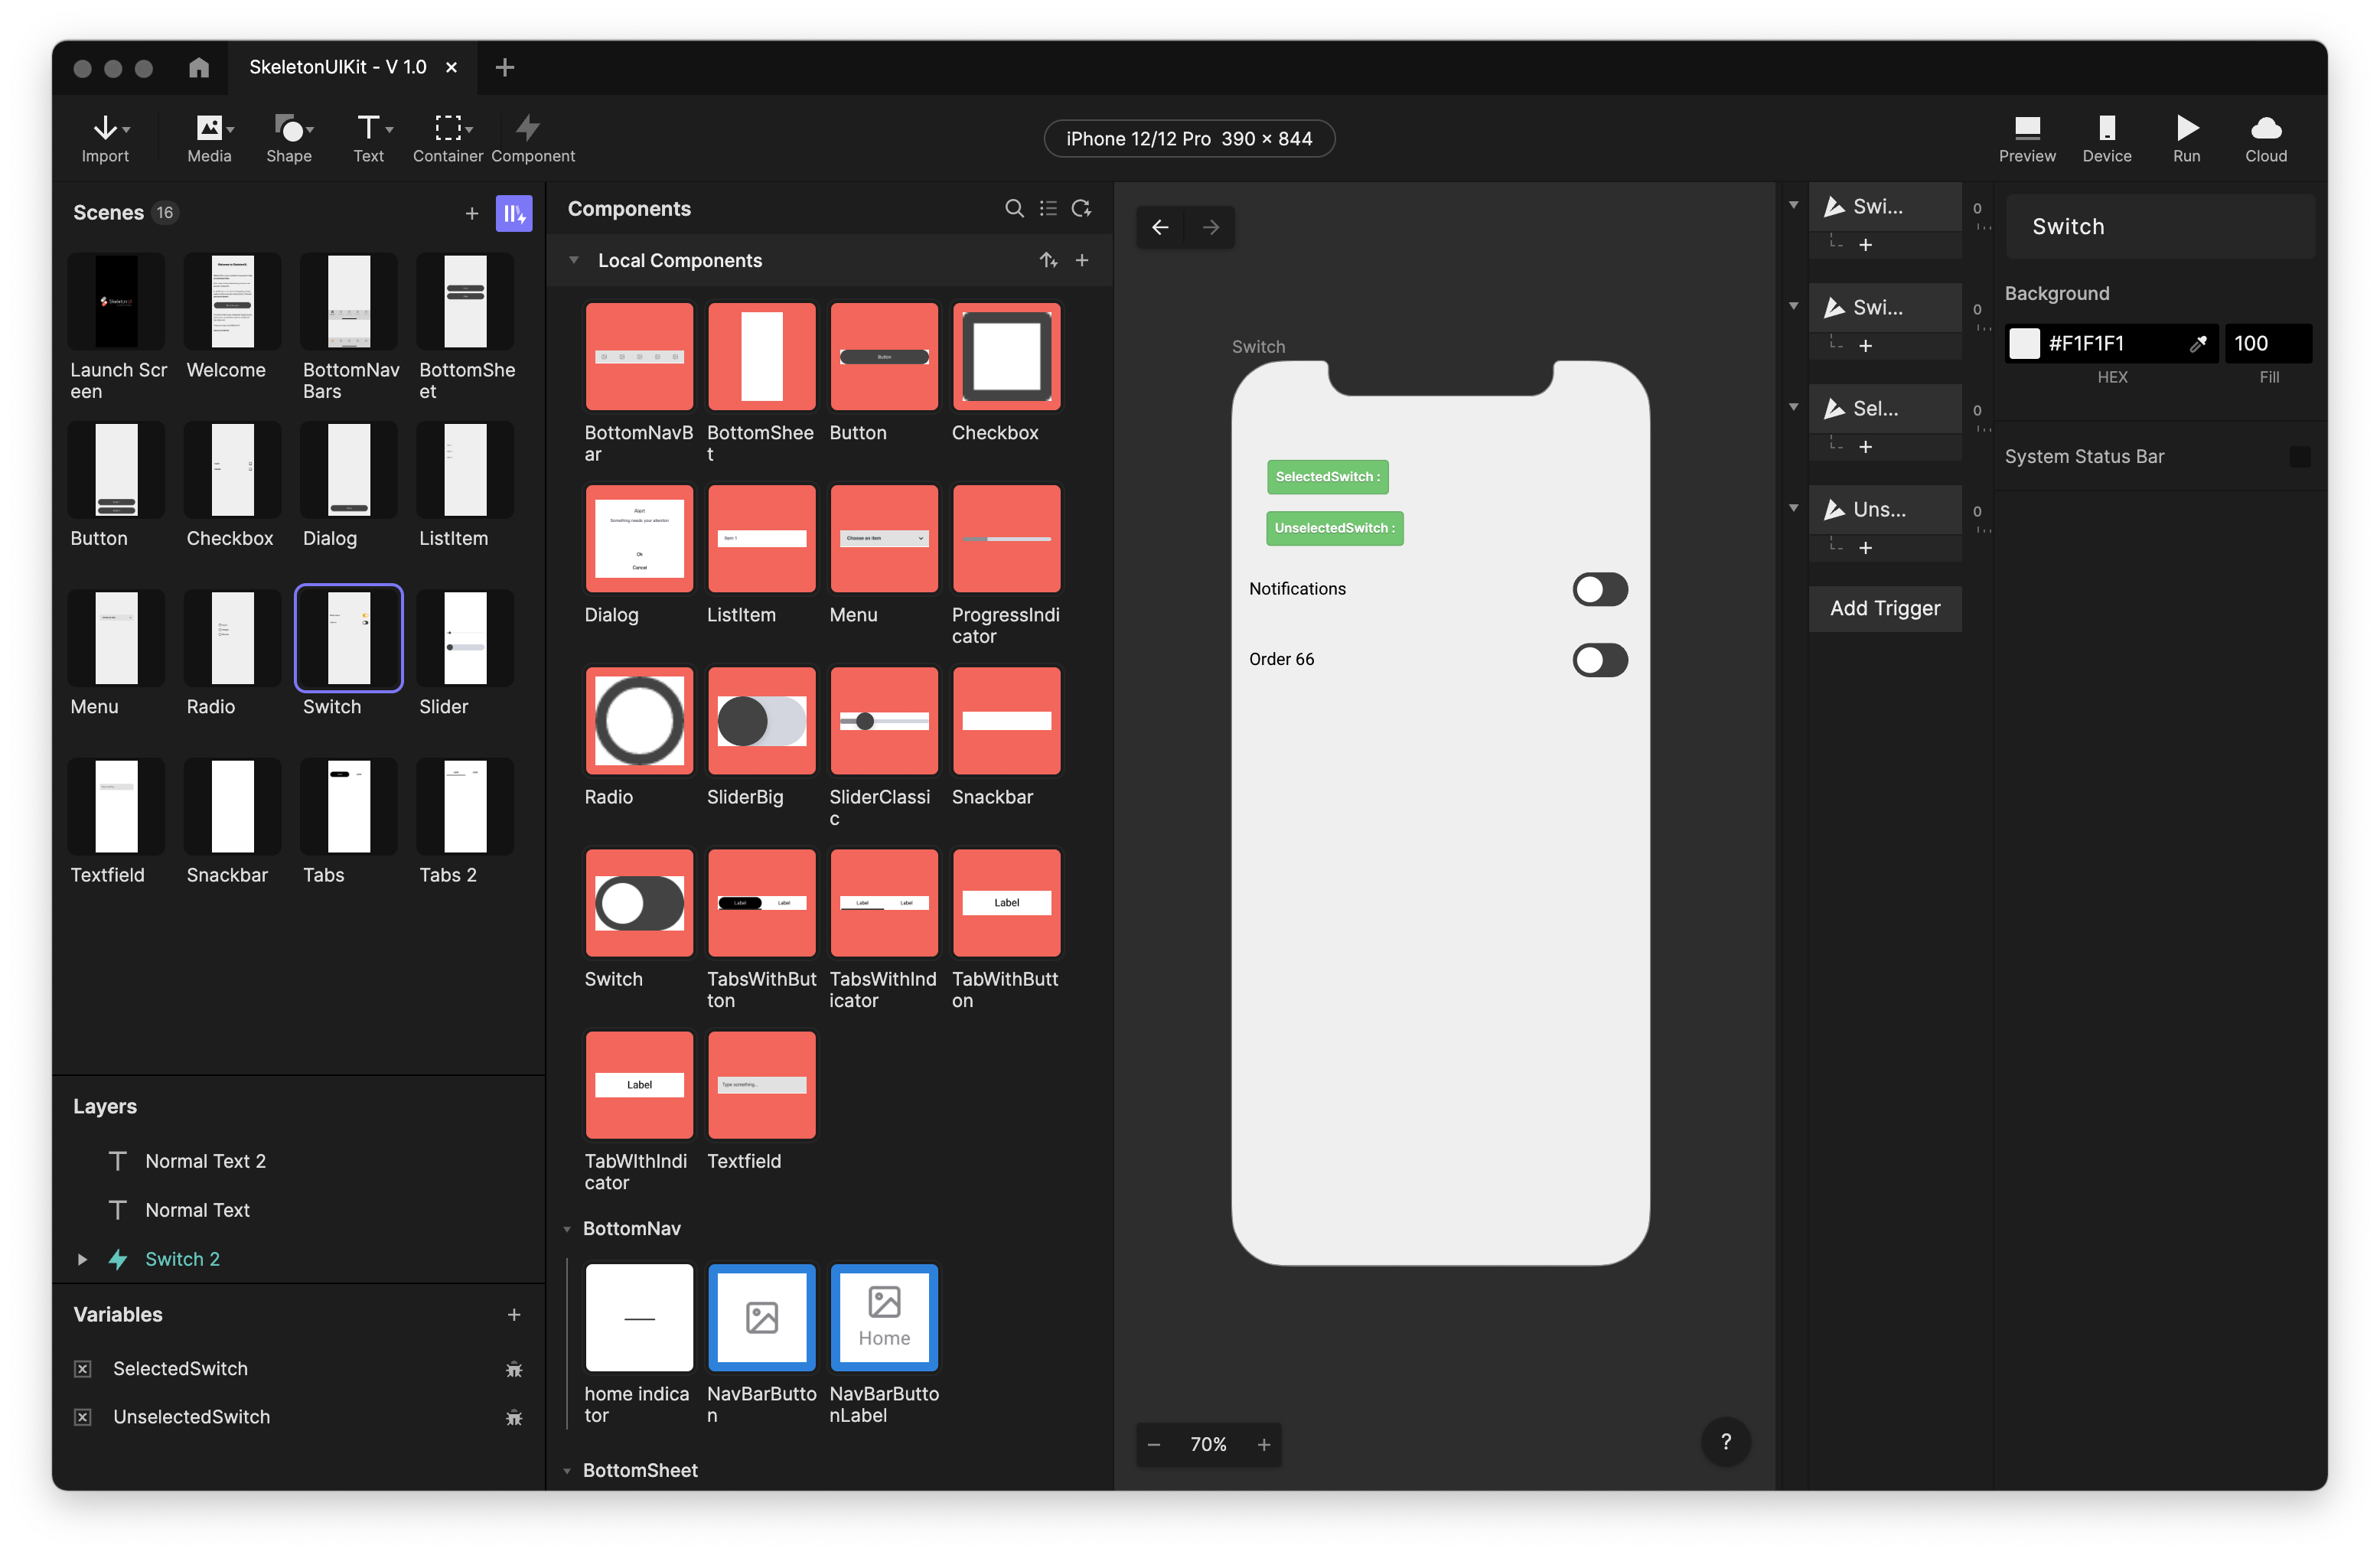2380x1555 pixels.
Task: Open a new tab with plus
Action: 505,67
